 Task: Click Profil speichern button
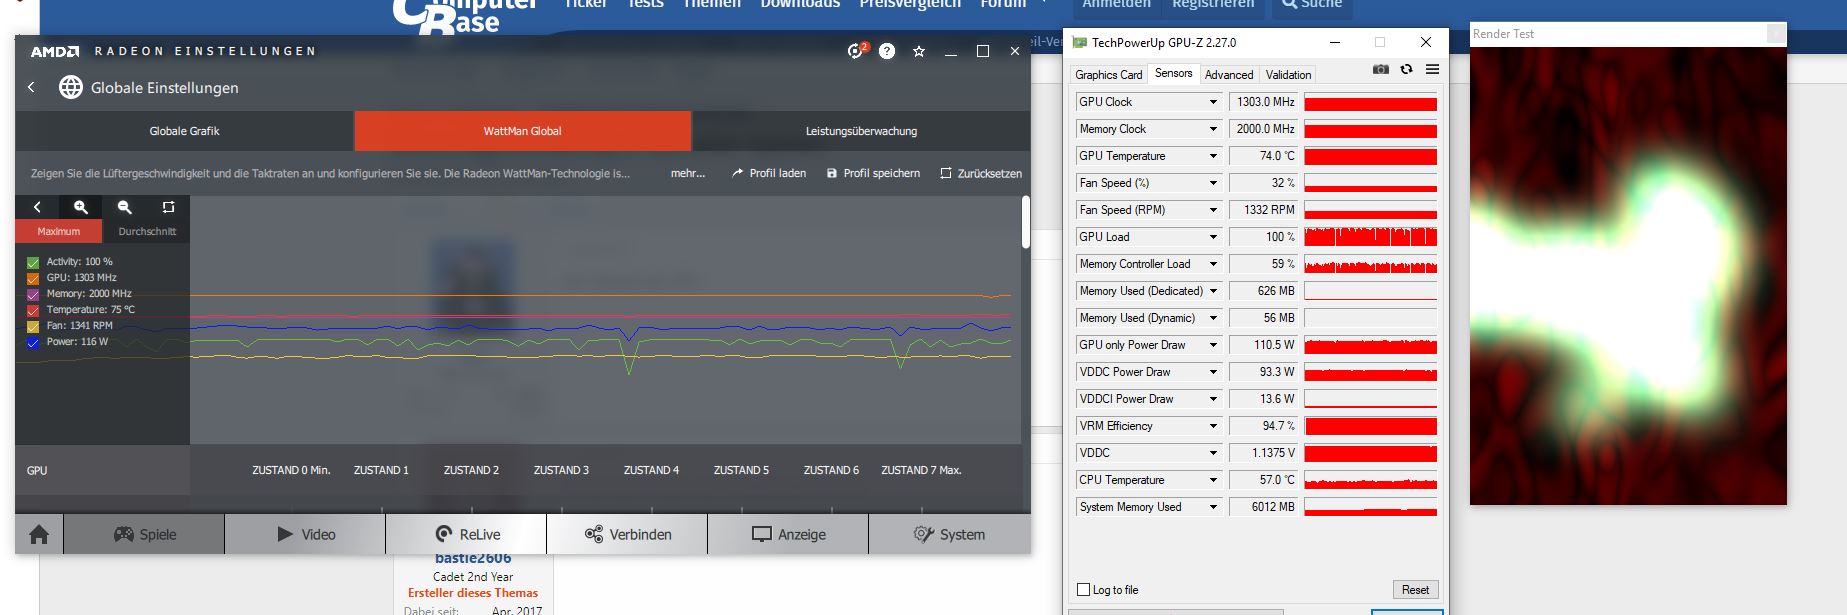tap(873, 173)
